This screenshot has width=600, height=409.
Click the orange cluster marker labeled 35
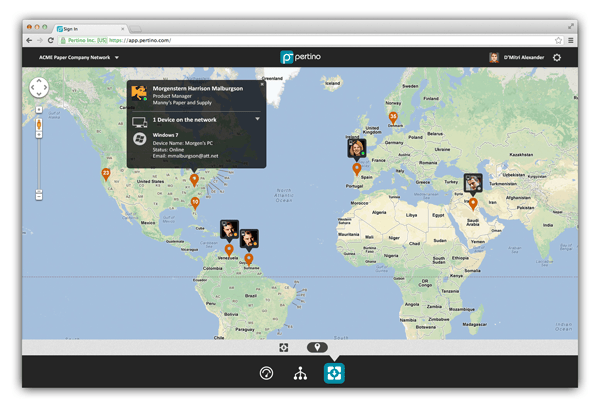coord(393,118)
